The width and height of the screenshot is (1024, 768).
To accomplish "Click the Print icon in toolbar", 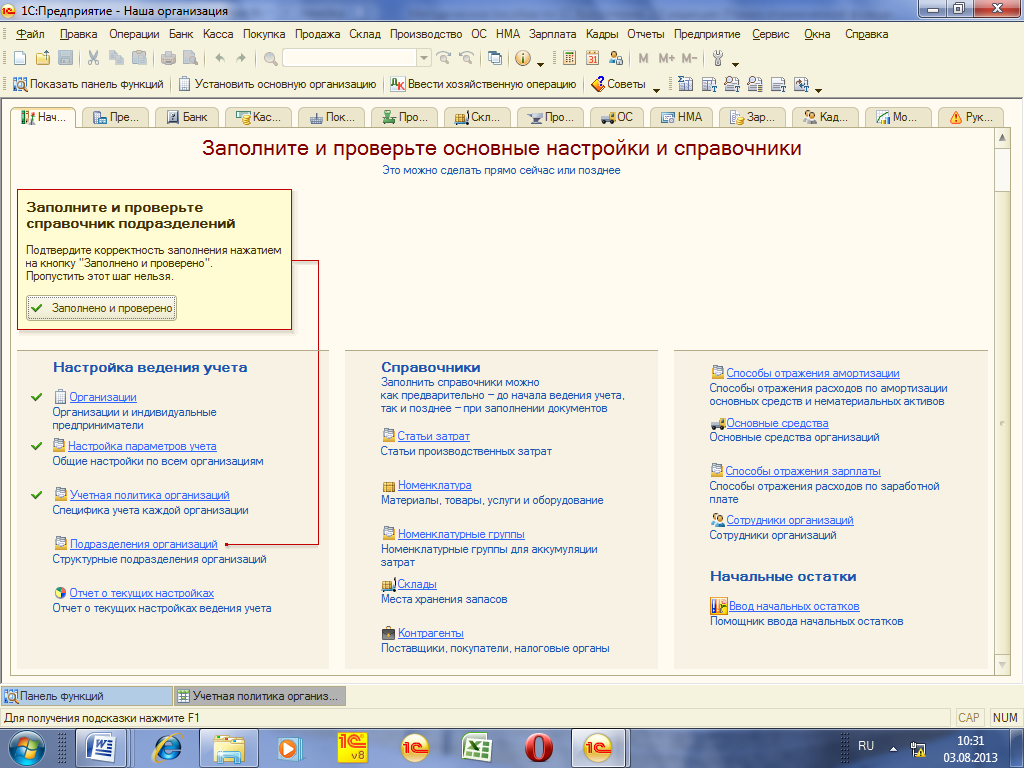I will pos(168,58).
